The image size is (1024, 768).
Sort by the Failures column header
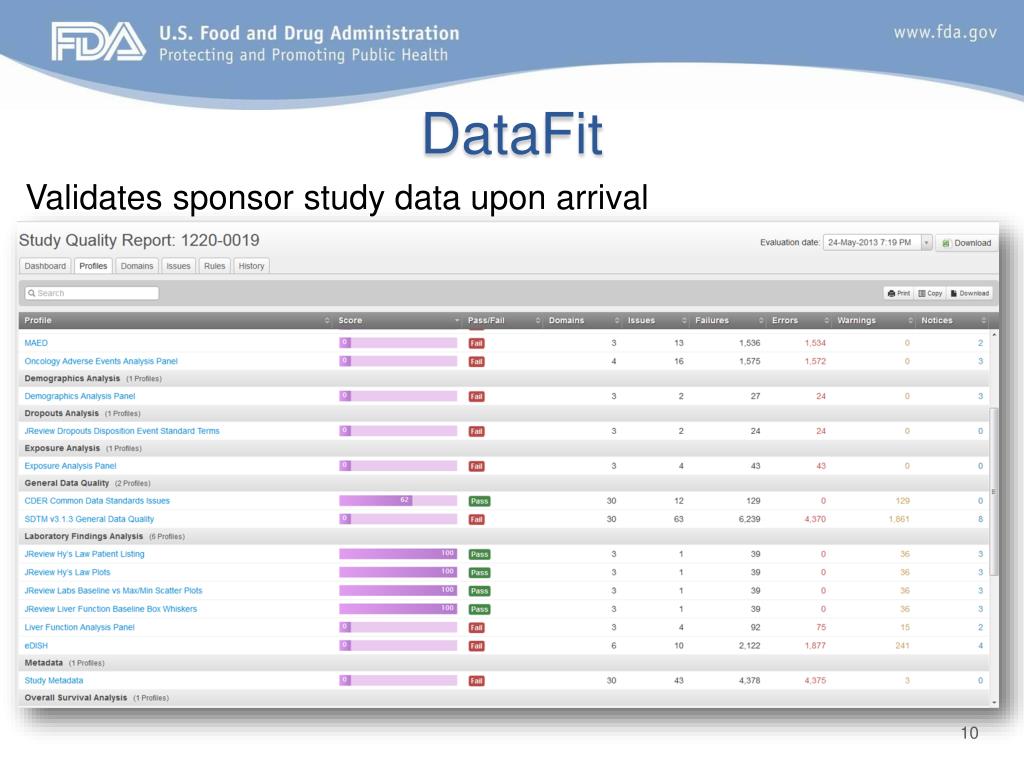(x=728, y=321)
